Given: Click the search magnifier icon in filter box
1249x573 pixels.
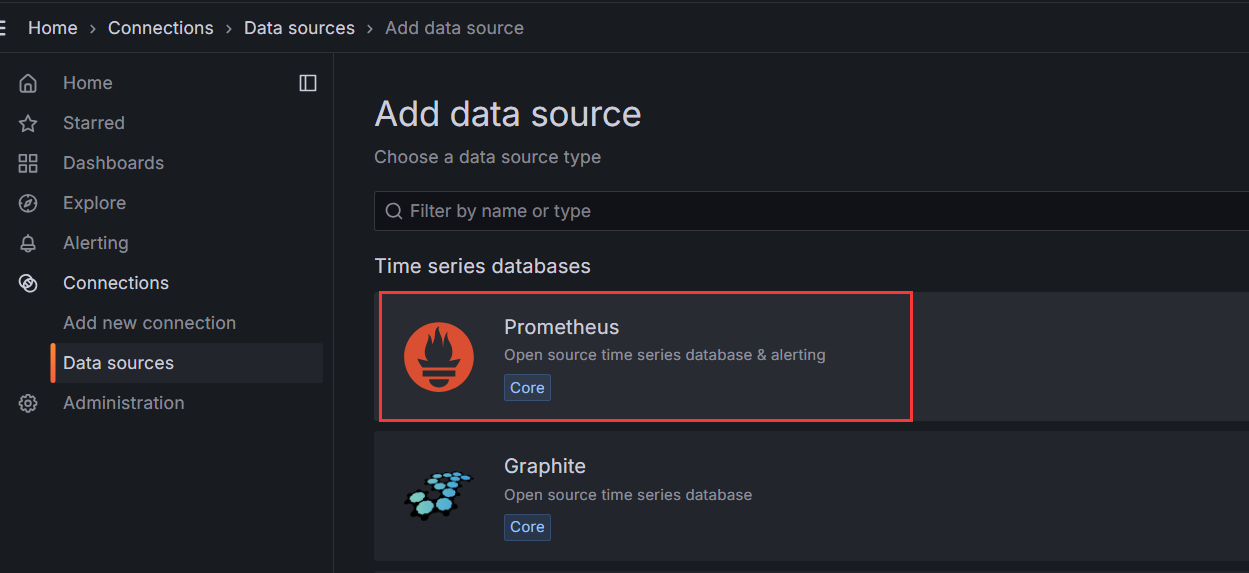Looking at the screenshot, I should 394,211.
